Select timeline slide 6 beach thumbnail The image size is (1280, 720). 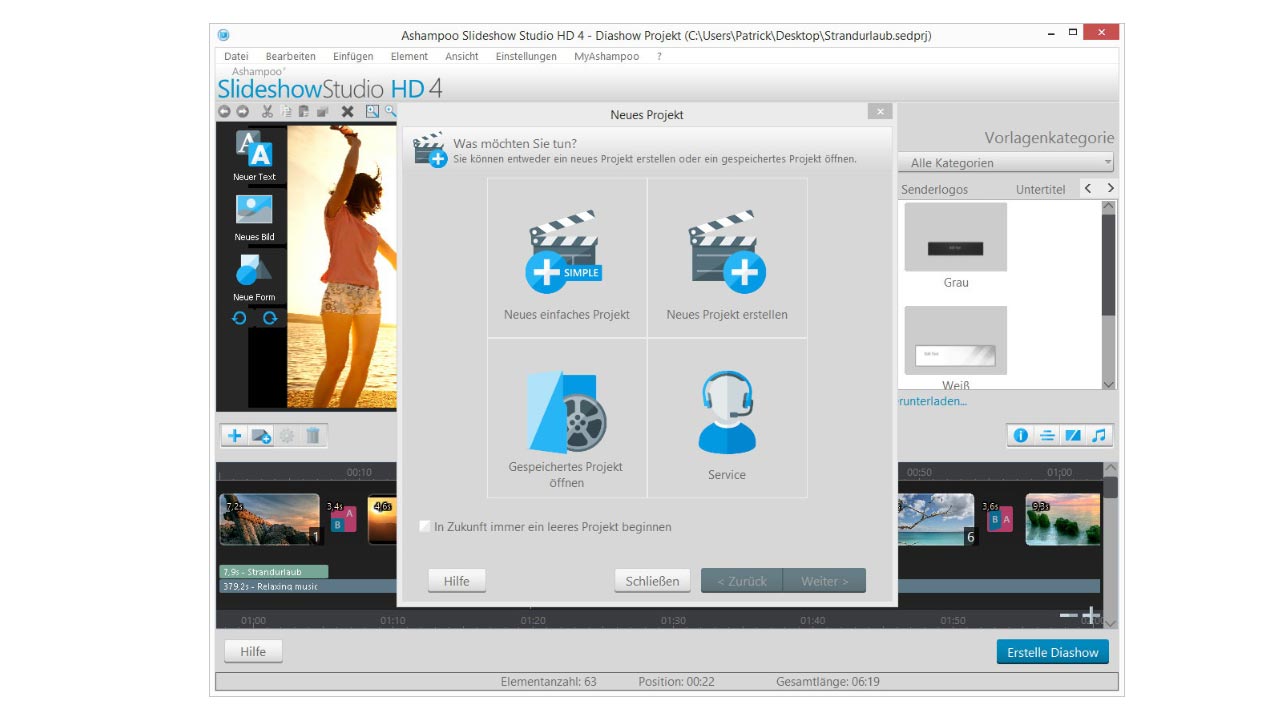pos(937,519)
